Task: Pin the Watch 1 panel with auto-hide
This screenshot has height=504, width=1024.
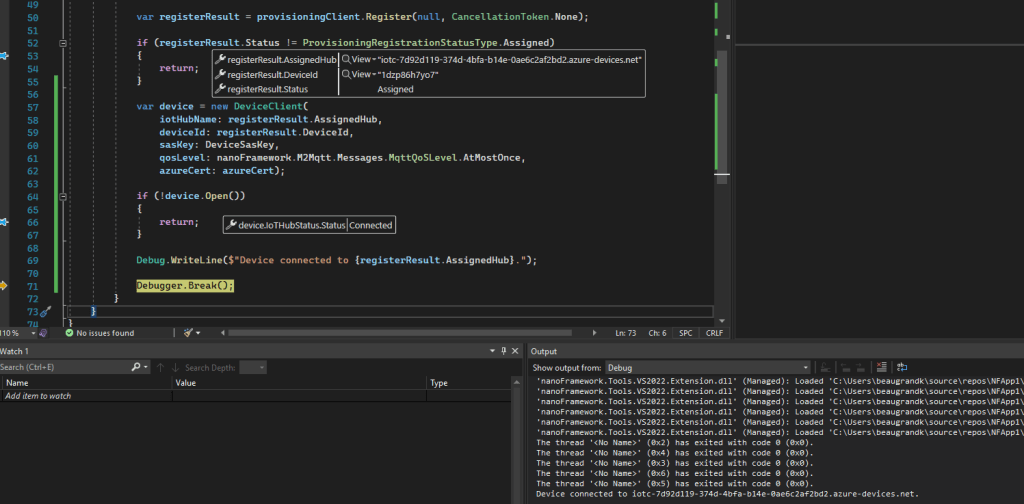Action: [x=503, y=351]
